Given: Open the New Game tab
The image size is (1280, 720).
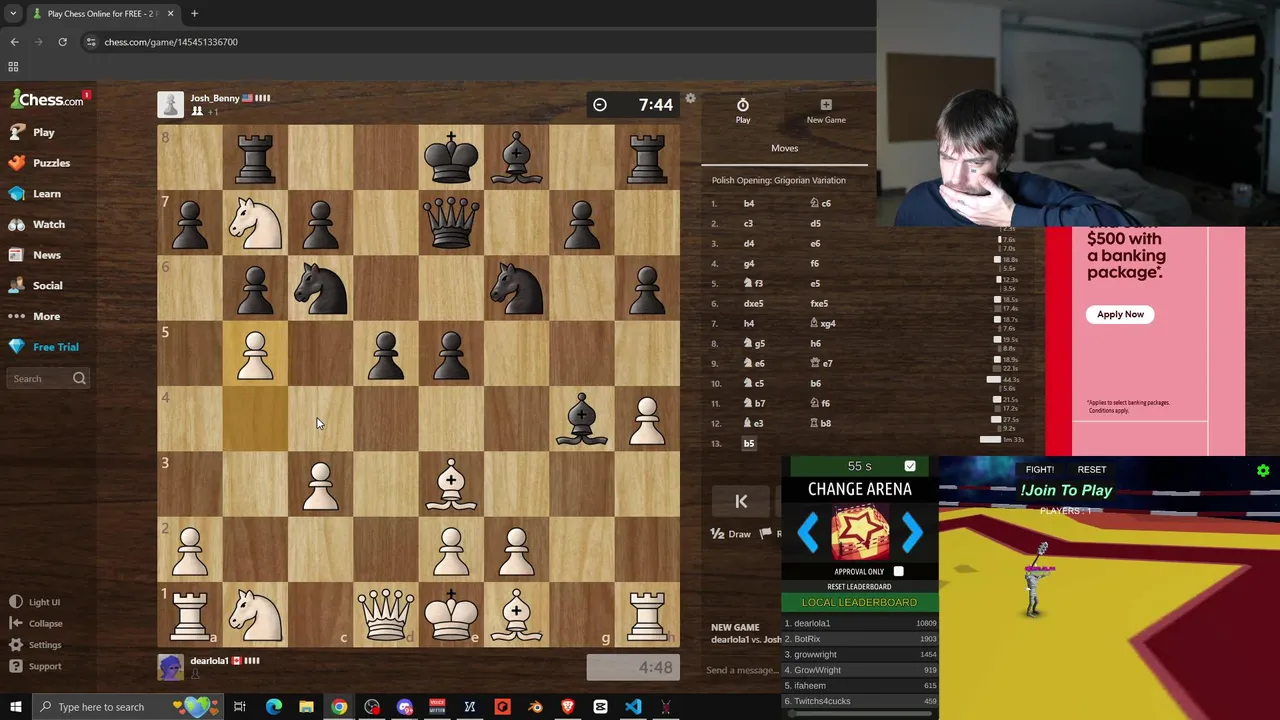Looking at the screenshot, I should (826, 111).
